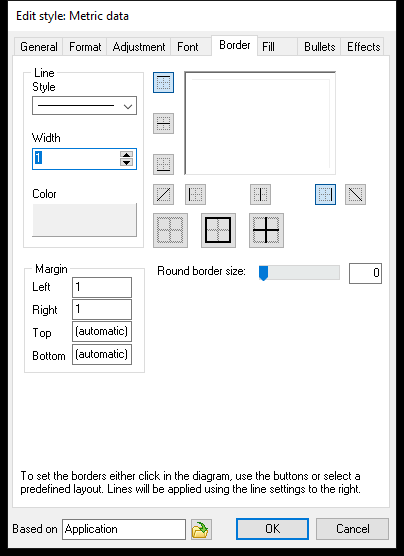Increase line Width with up arrow
Screen dimensions: 404x556
(x=126, y=155)
